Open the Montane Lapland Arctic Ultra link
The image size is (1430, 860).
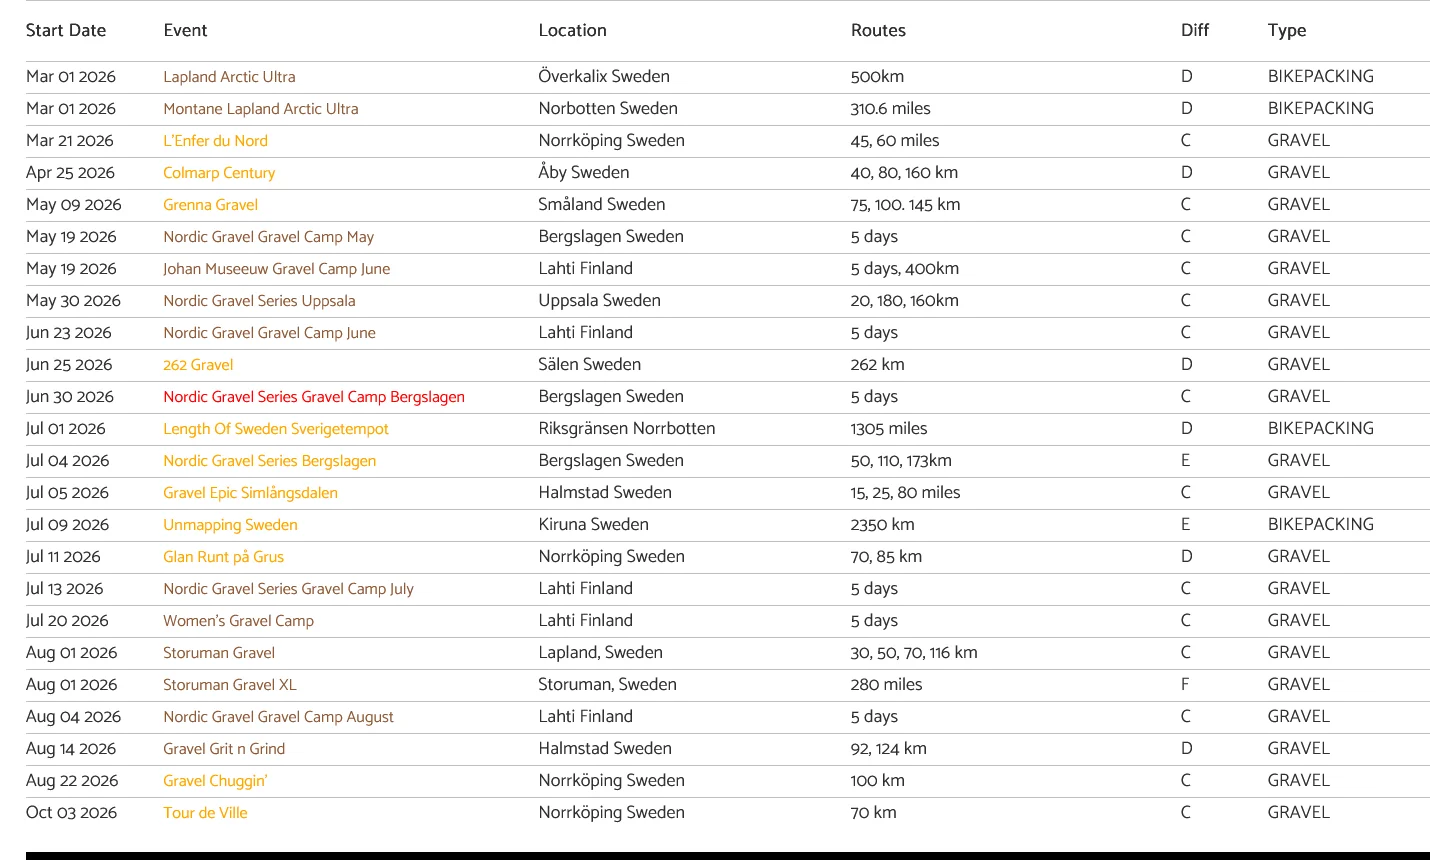[x=261, y=109]
